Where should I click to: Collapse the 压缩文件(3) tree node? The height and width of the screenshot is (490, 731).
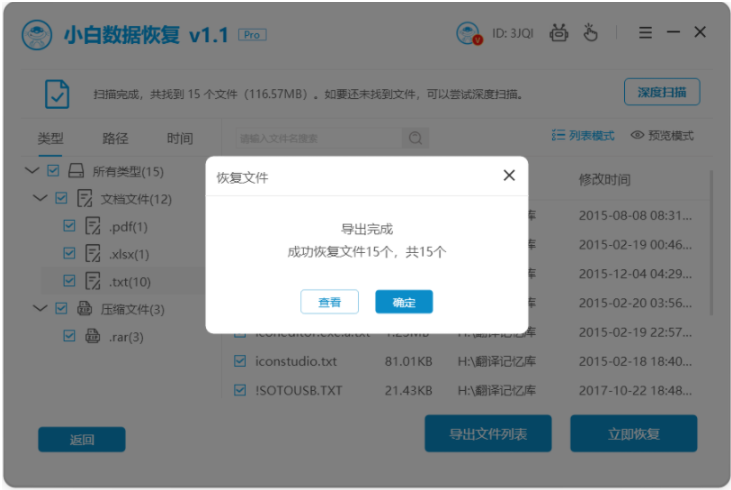pyautogui.click(x=40, y=308)
